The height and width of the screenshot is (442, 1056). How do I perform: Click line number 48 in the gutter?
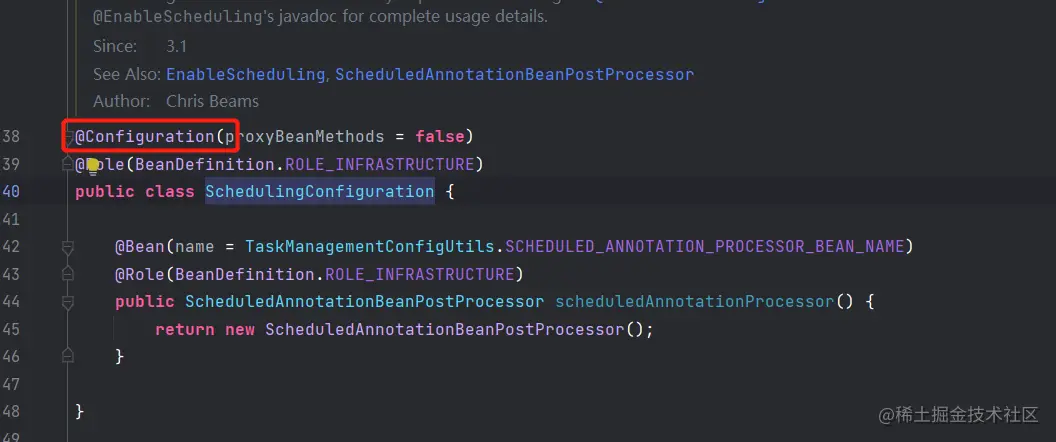(11, 411)
